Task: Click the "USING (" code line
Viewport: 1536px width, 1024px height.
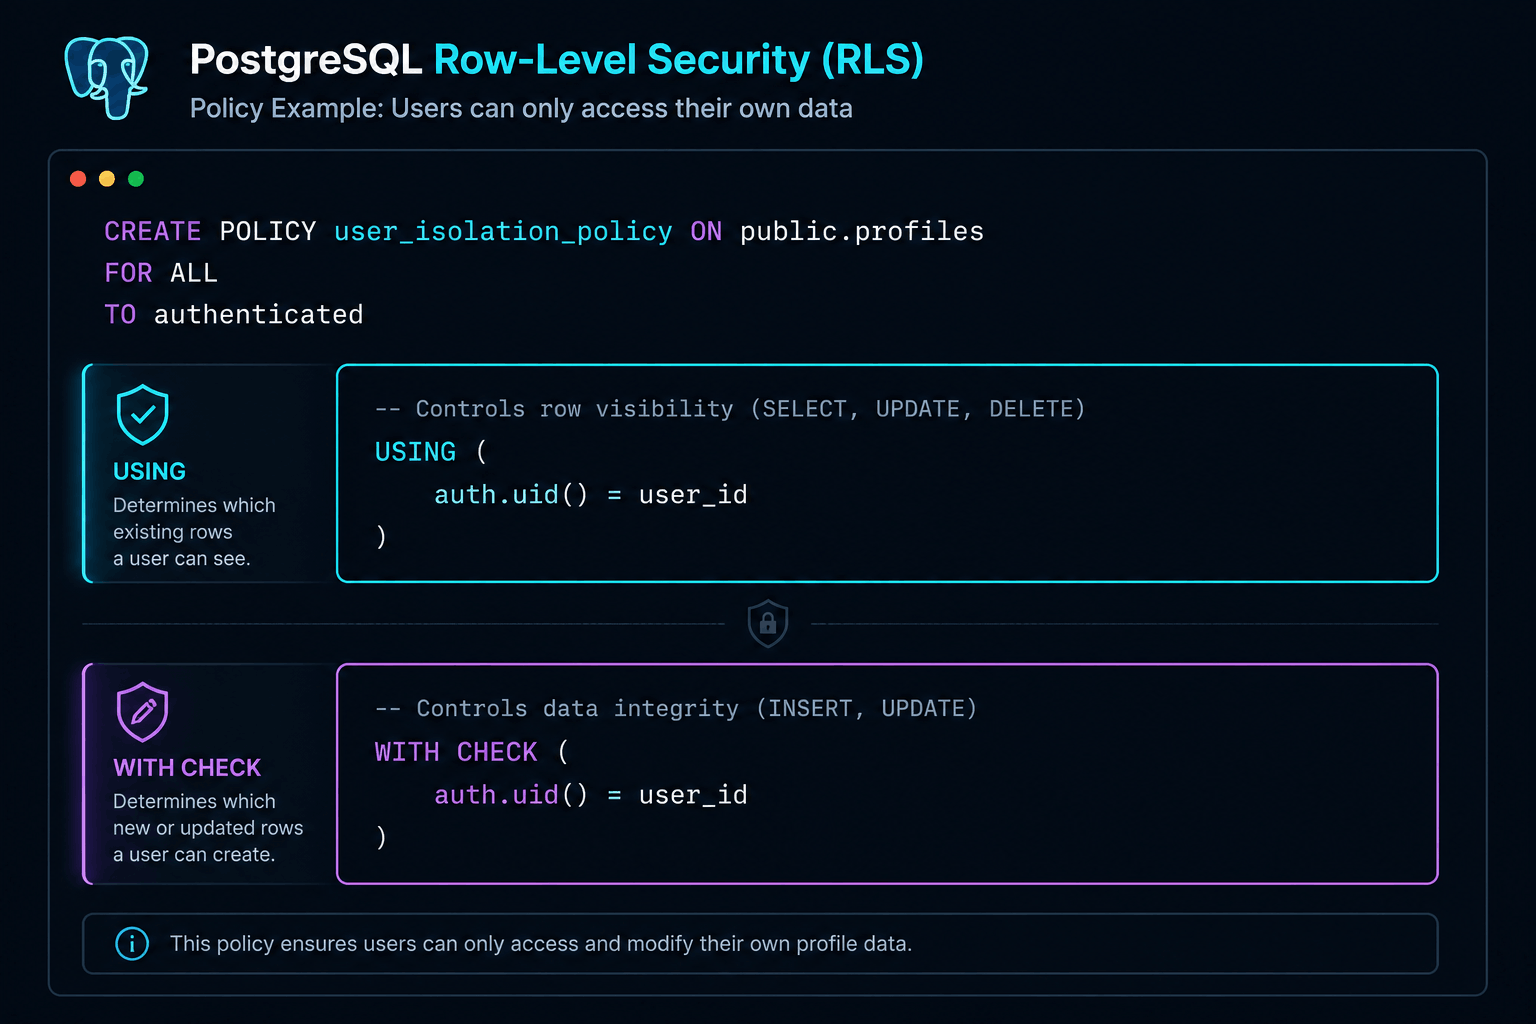Action: click(x=431, y=452)
